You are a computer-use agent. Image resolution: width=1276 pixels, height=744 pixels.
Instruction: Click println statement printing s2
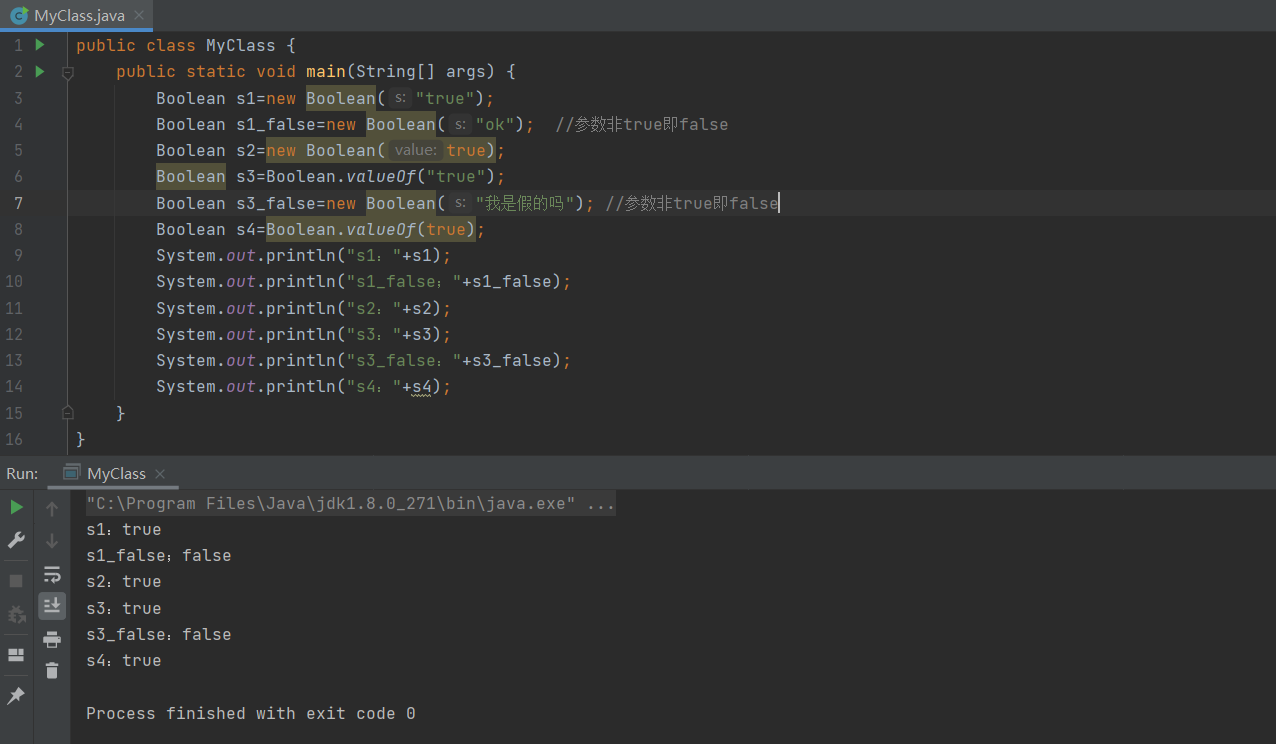[304, 308]
